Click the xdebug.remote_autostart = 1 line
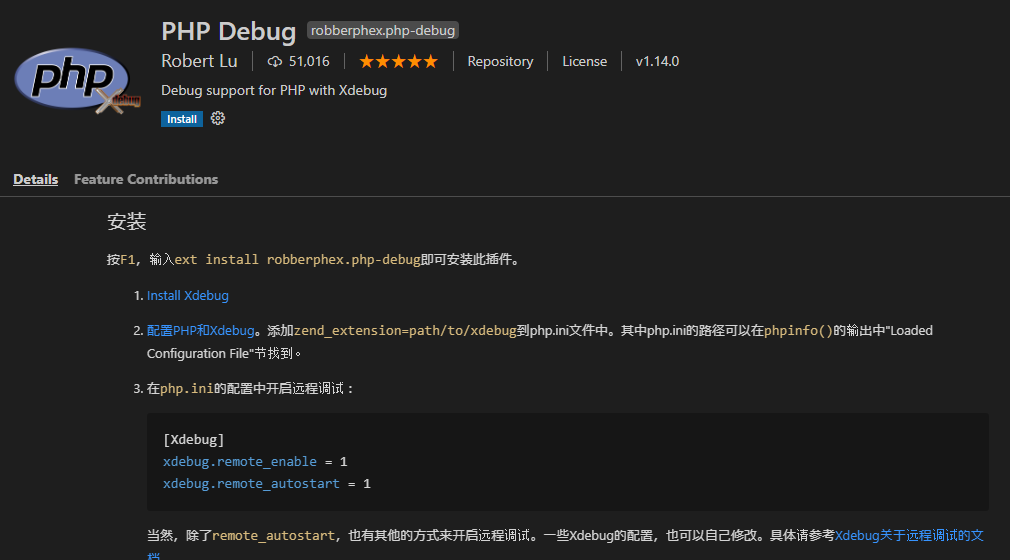Viewport: 1010px width, 560px height. [267, 483]
